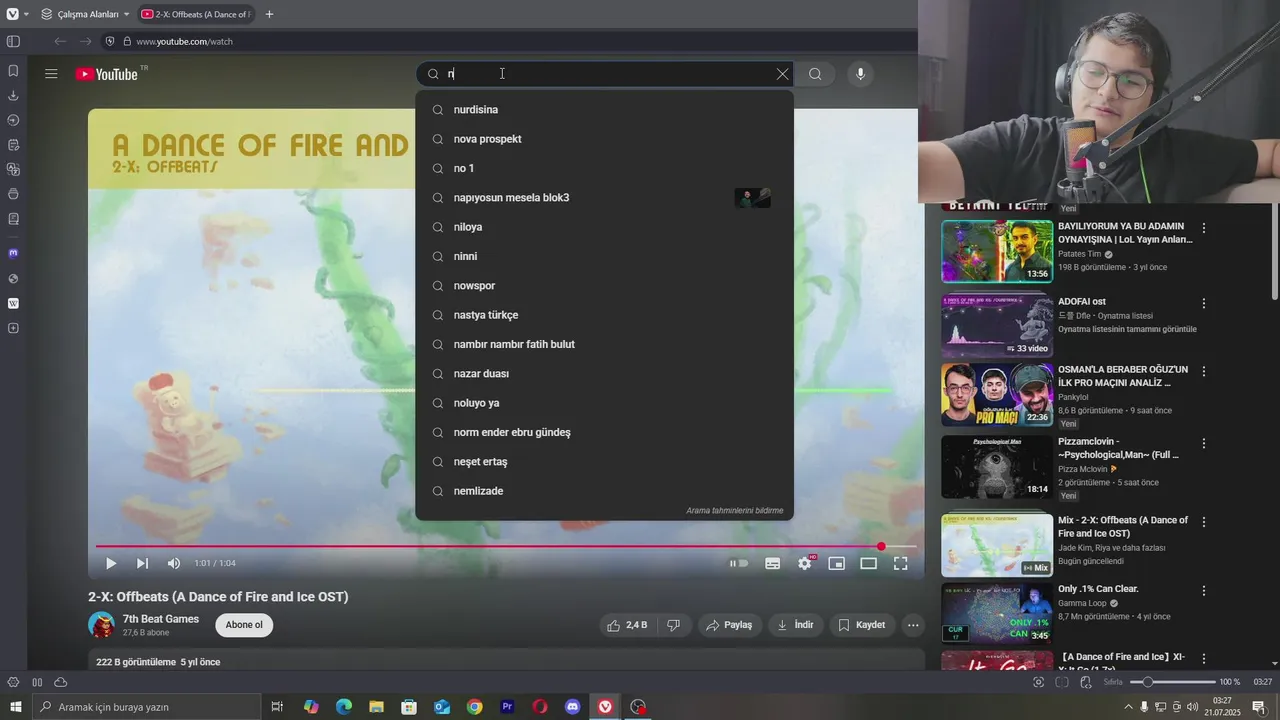Open the Notes panel
The width and height of the screenshot is (1280, 720).
click(x=13, y=145)
